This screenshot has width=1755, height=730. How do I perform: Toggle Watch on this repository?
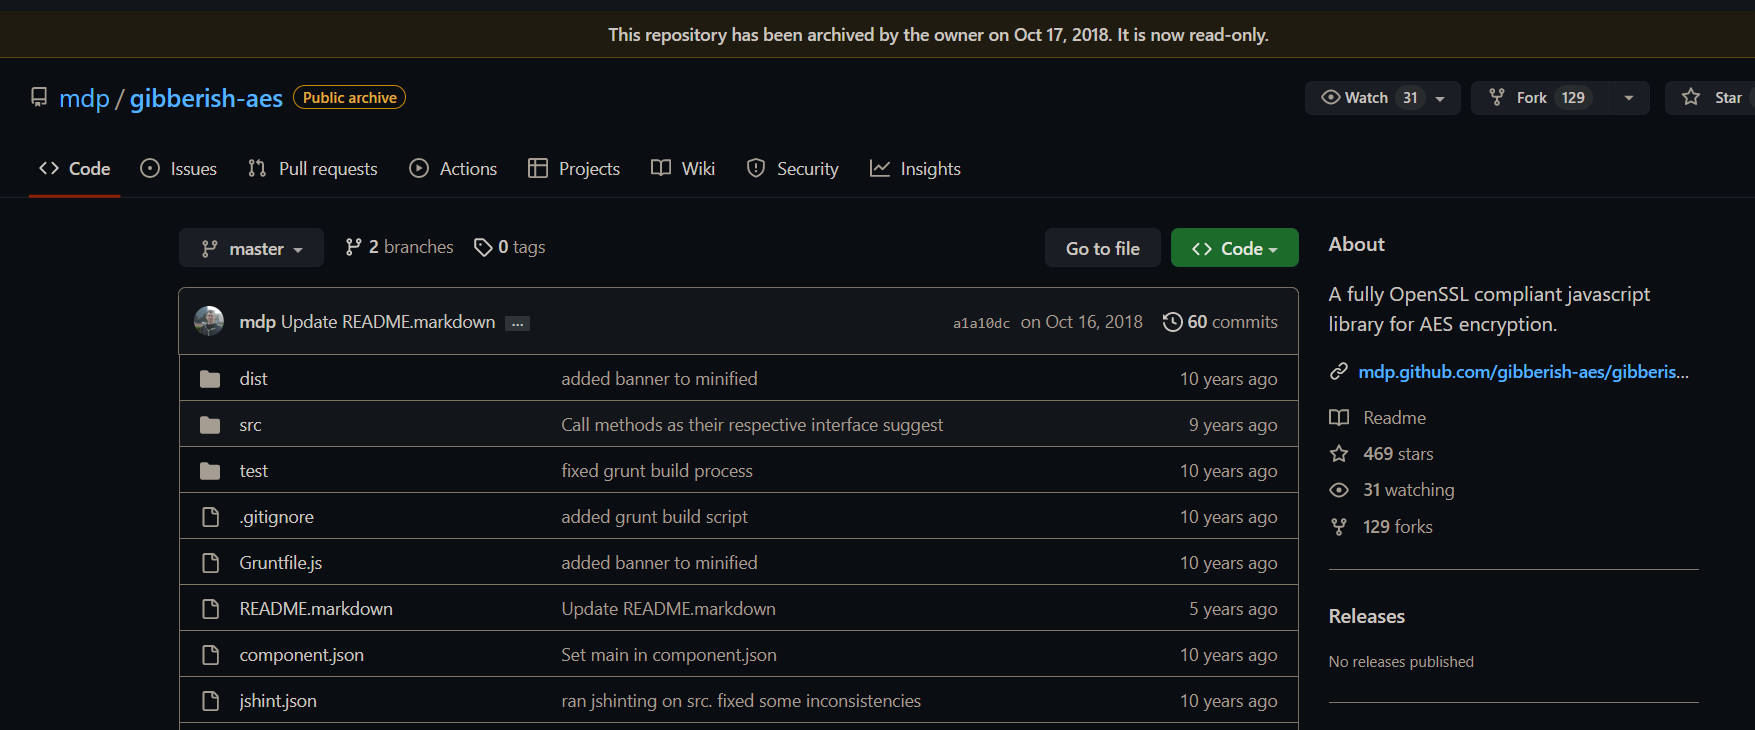pyautogui.click(x=1366, y=98)
